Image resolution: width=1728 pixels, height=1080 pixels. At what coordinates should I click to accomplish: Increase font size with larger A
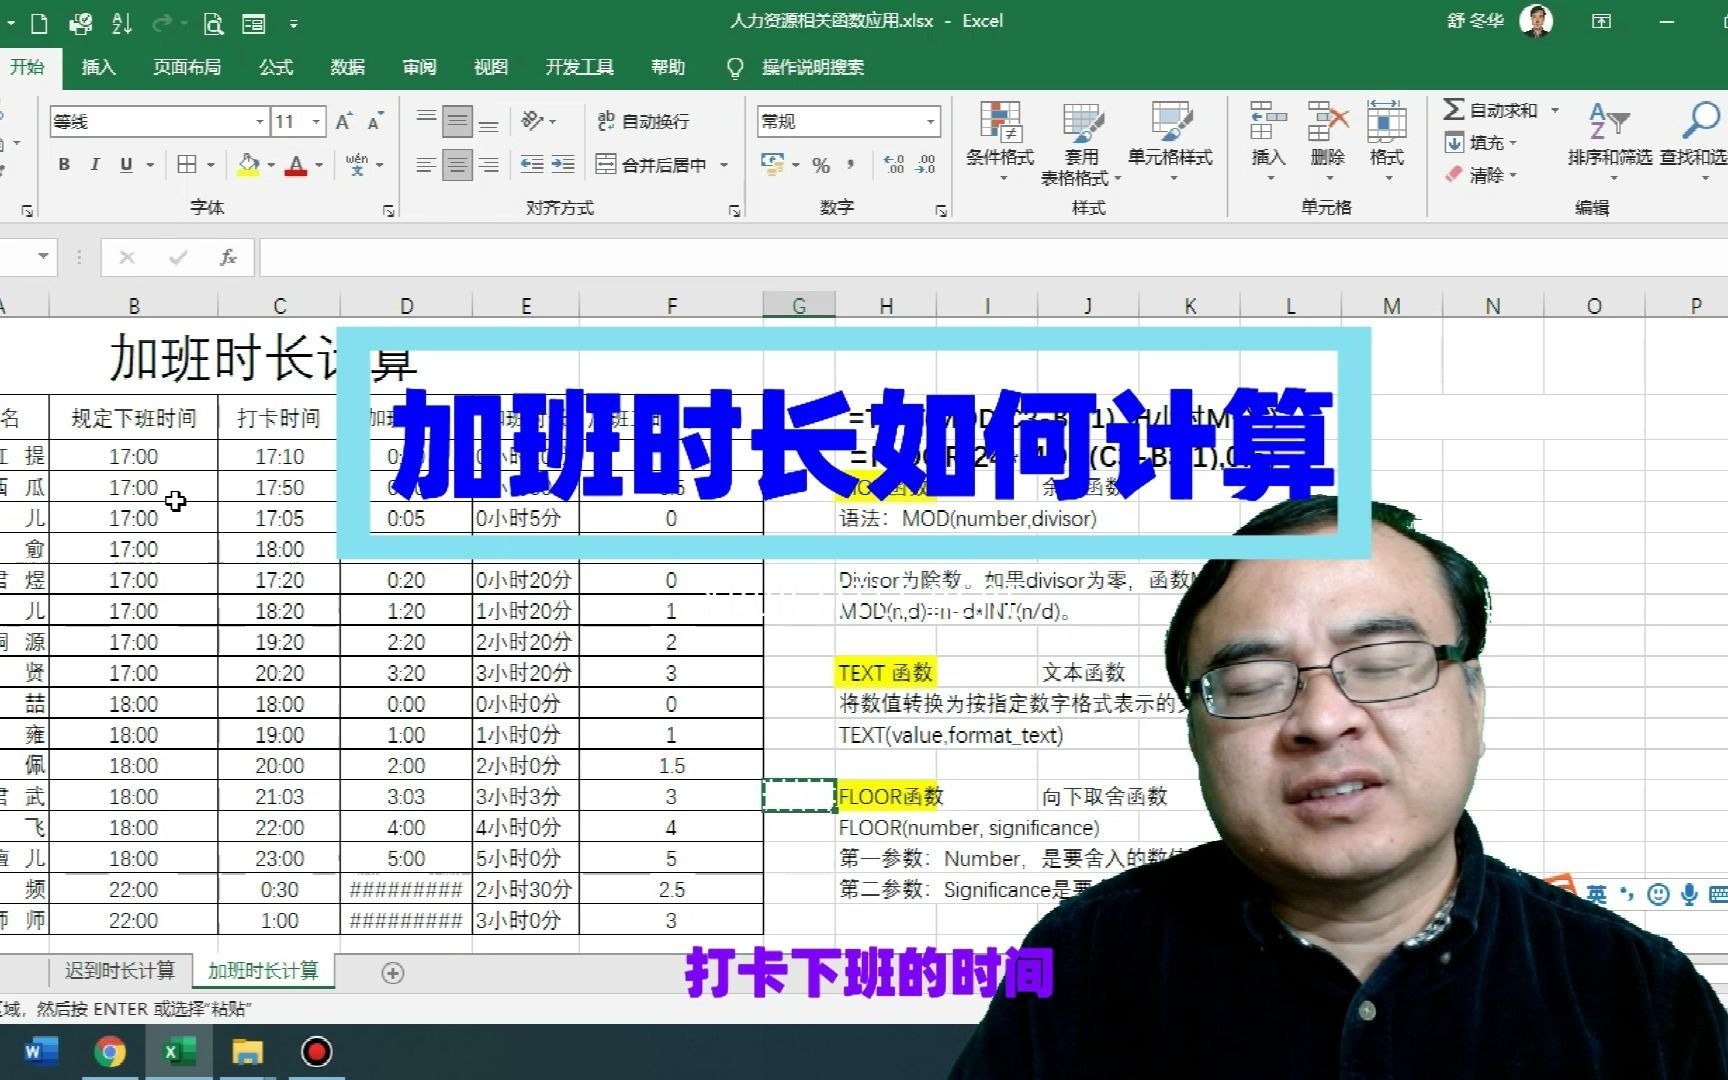pos(344,121)
